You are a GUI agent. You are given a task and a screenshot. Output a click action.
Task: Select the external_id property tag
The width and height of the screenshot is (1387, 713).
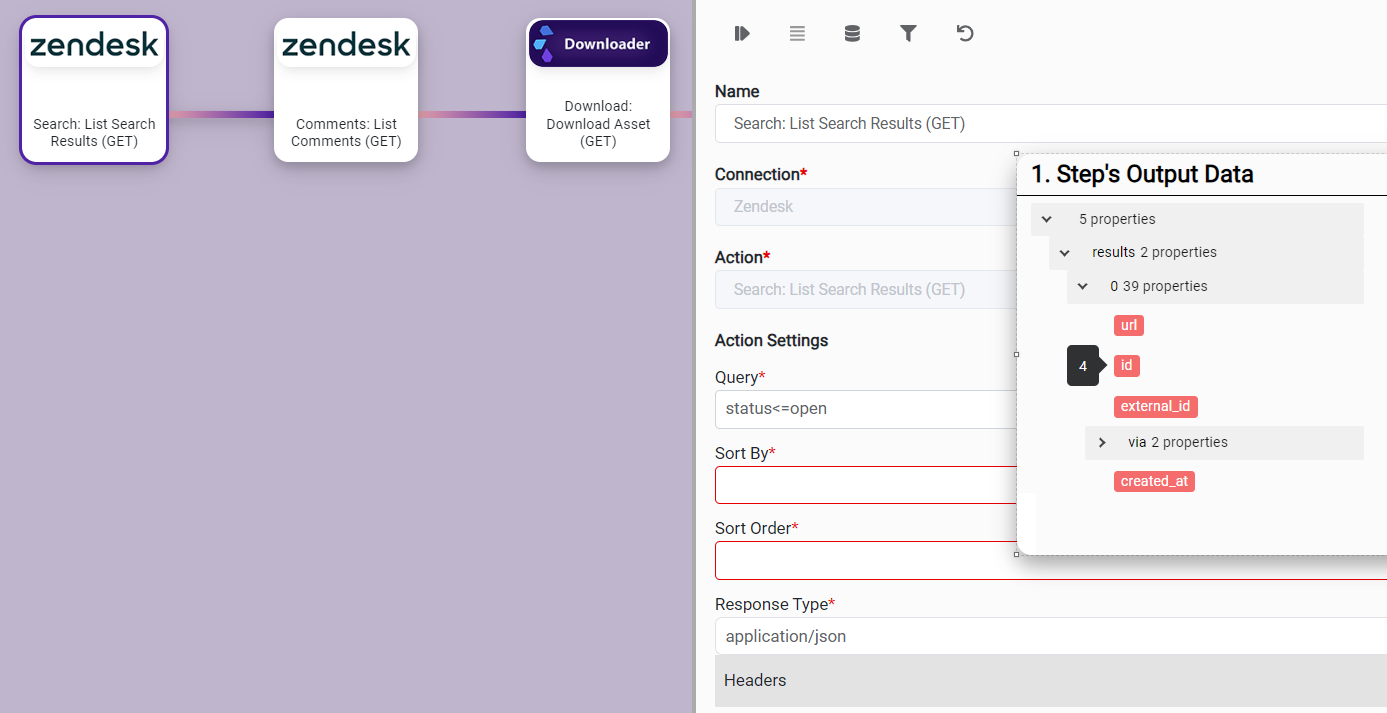click(1155, 407)
